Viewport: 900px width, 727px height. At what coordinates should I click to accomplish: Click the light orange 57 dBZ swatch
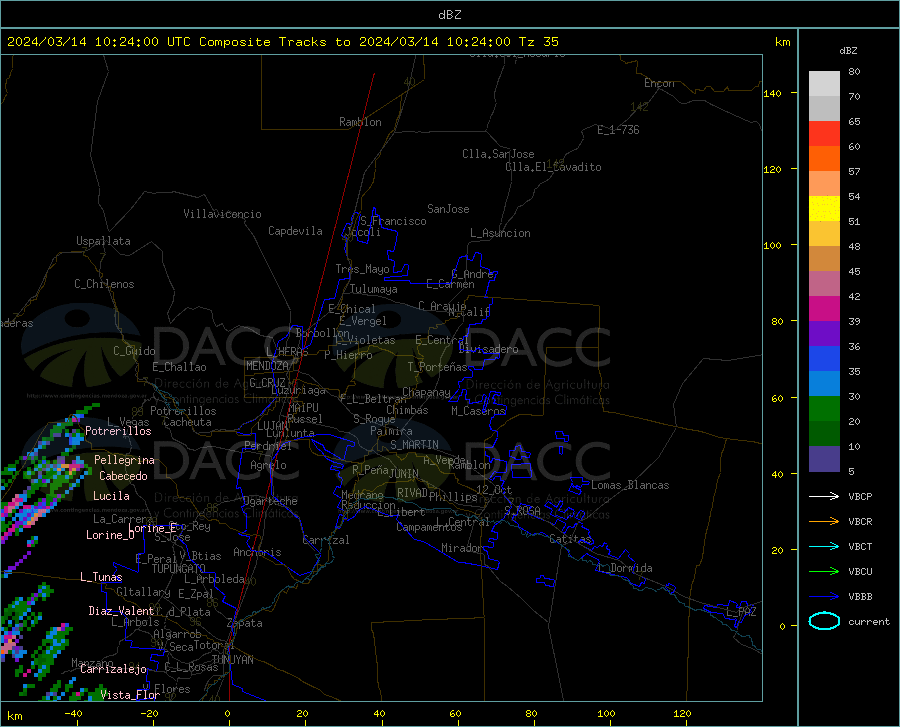[824, 184]
